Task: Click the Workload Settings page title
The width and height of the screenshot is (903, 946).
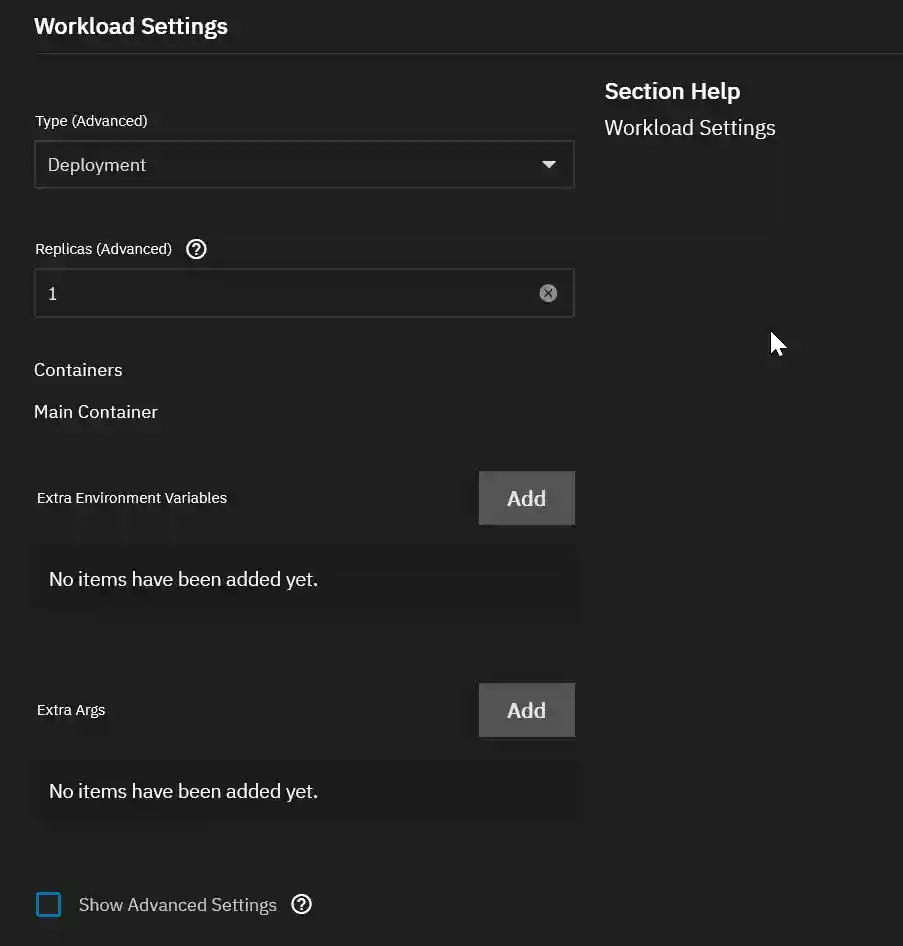Action: point(130,26)
